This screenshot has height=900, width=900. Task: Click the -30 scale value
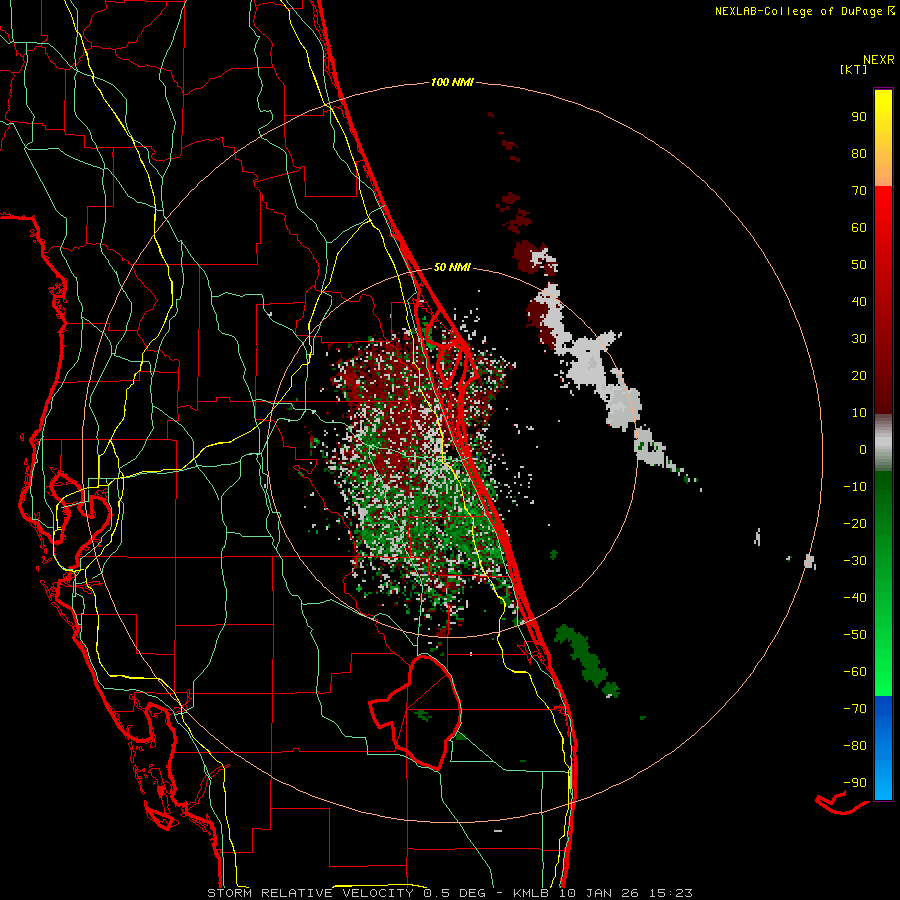(x=855, y=561)
